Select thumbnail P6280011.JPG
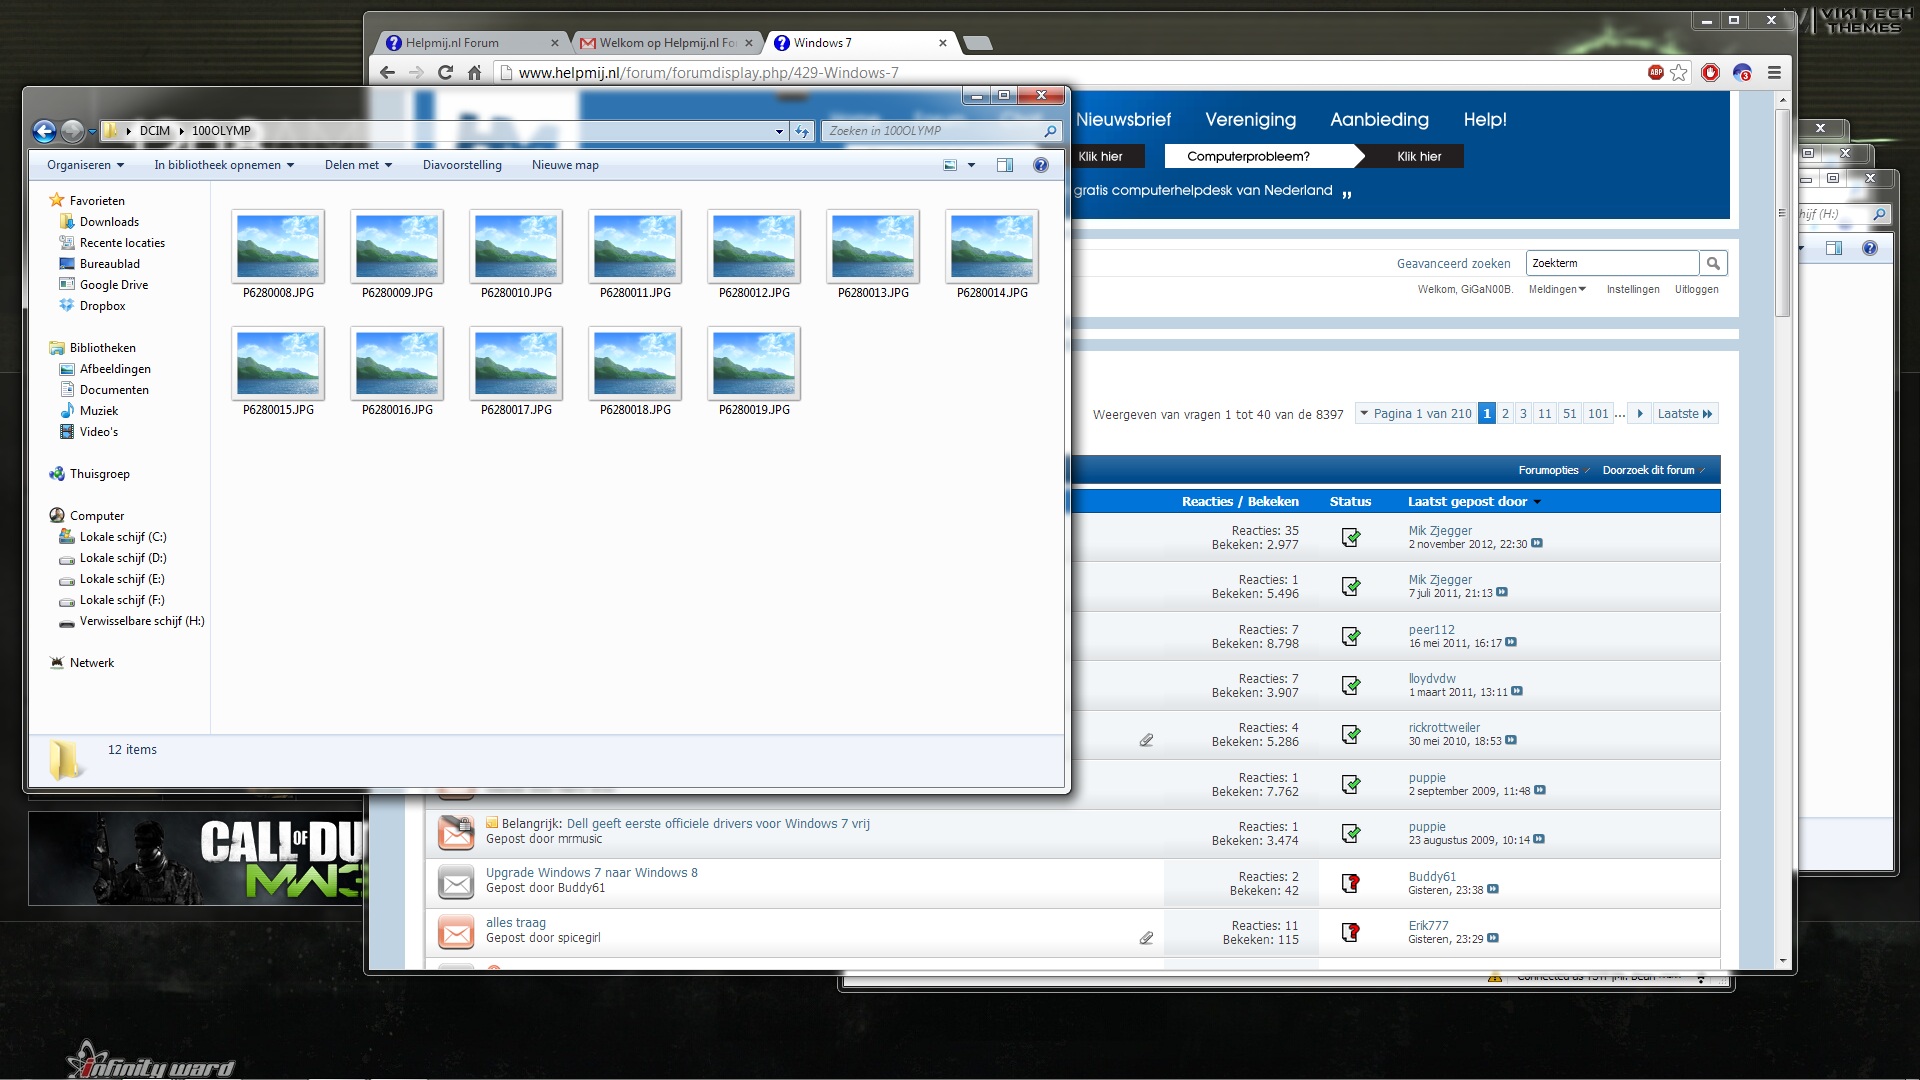1920x1080 pixels. [x=635, y=246]
